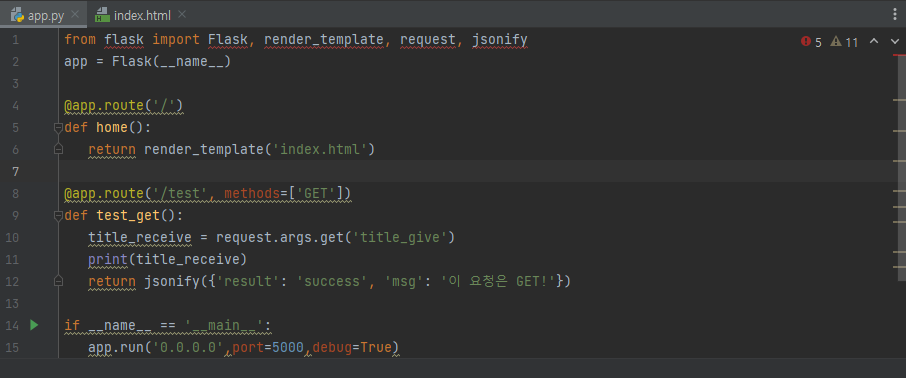This screenshot has height=378, width=906.
Task: Click the '__main__' string literal
Action: pos(224,325)
